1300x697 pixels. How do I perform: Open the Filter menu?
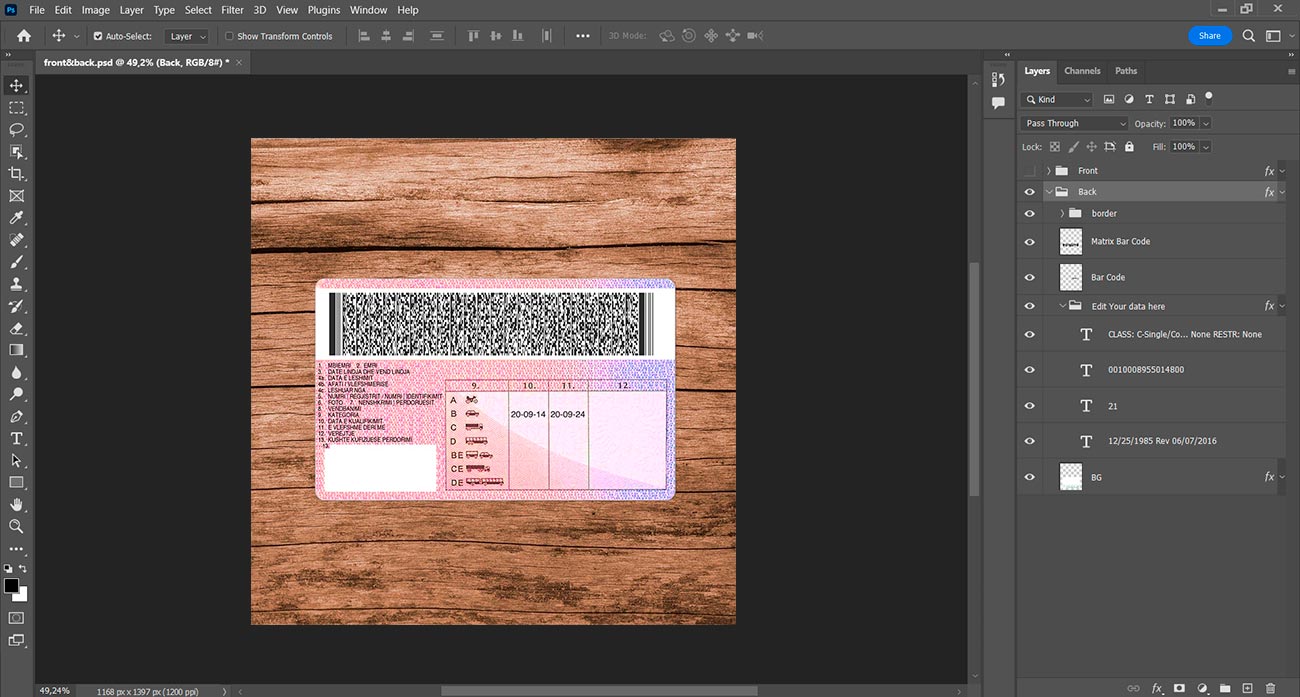(x=232, y=10)
